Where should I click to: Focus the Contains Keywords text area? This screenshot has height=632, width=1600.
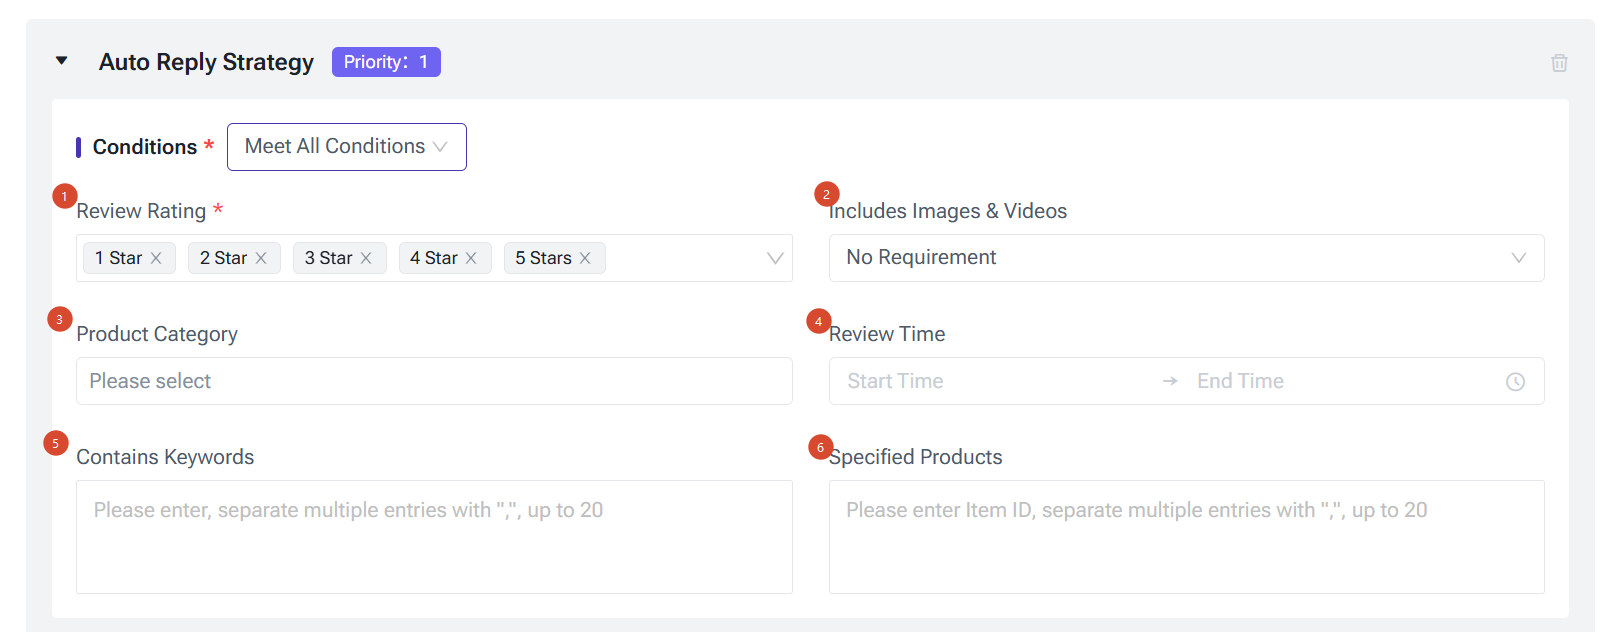click(x=434, y=537)
